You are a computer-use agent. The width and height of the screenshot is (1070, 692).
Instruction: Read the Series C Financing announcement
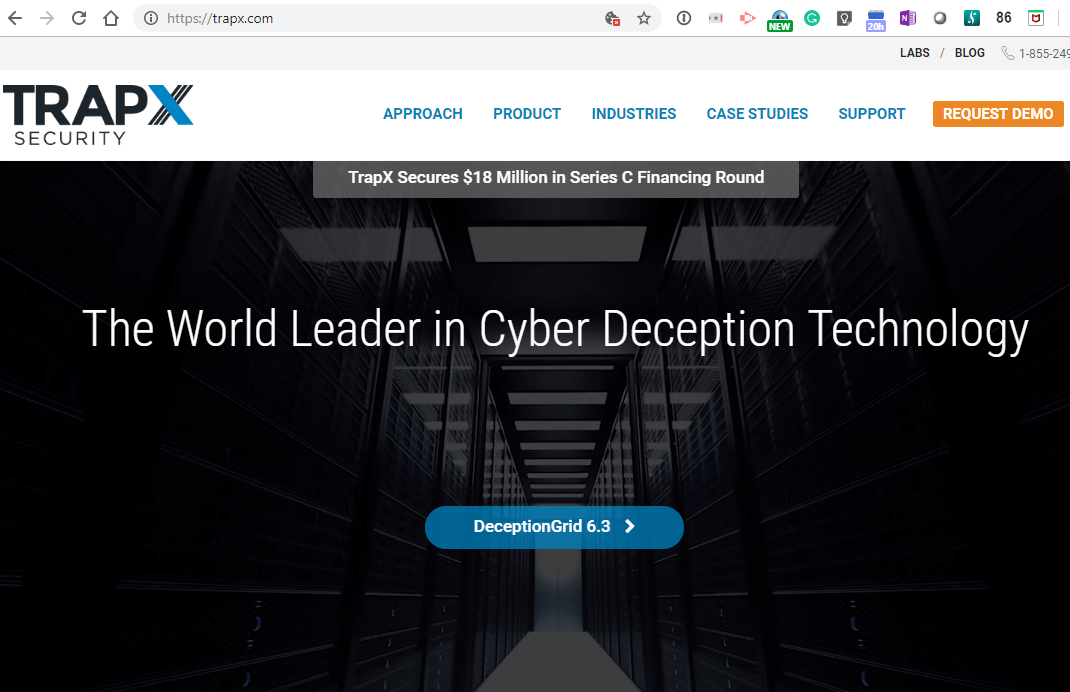point(556,178)
